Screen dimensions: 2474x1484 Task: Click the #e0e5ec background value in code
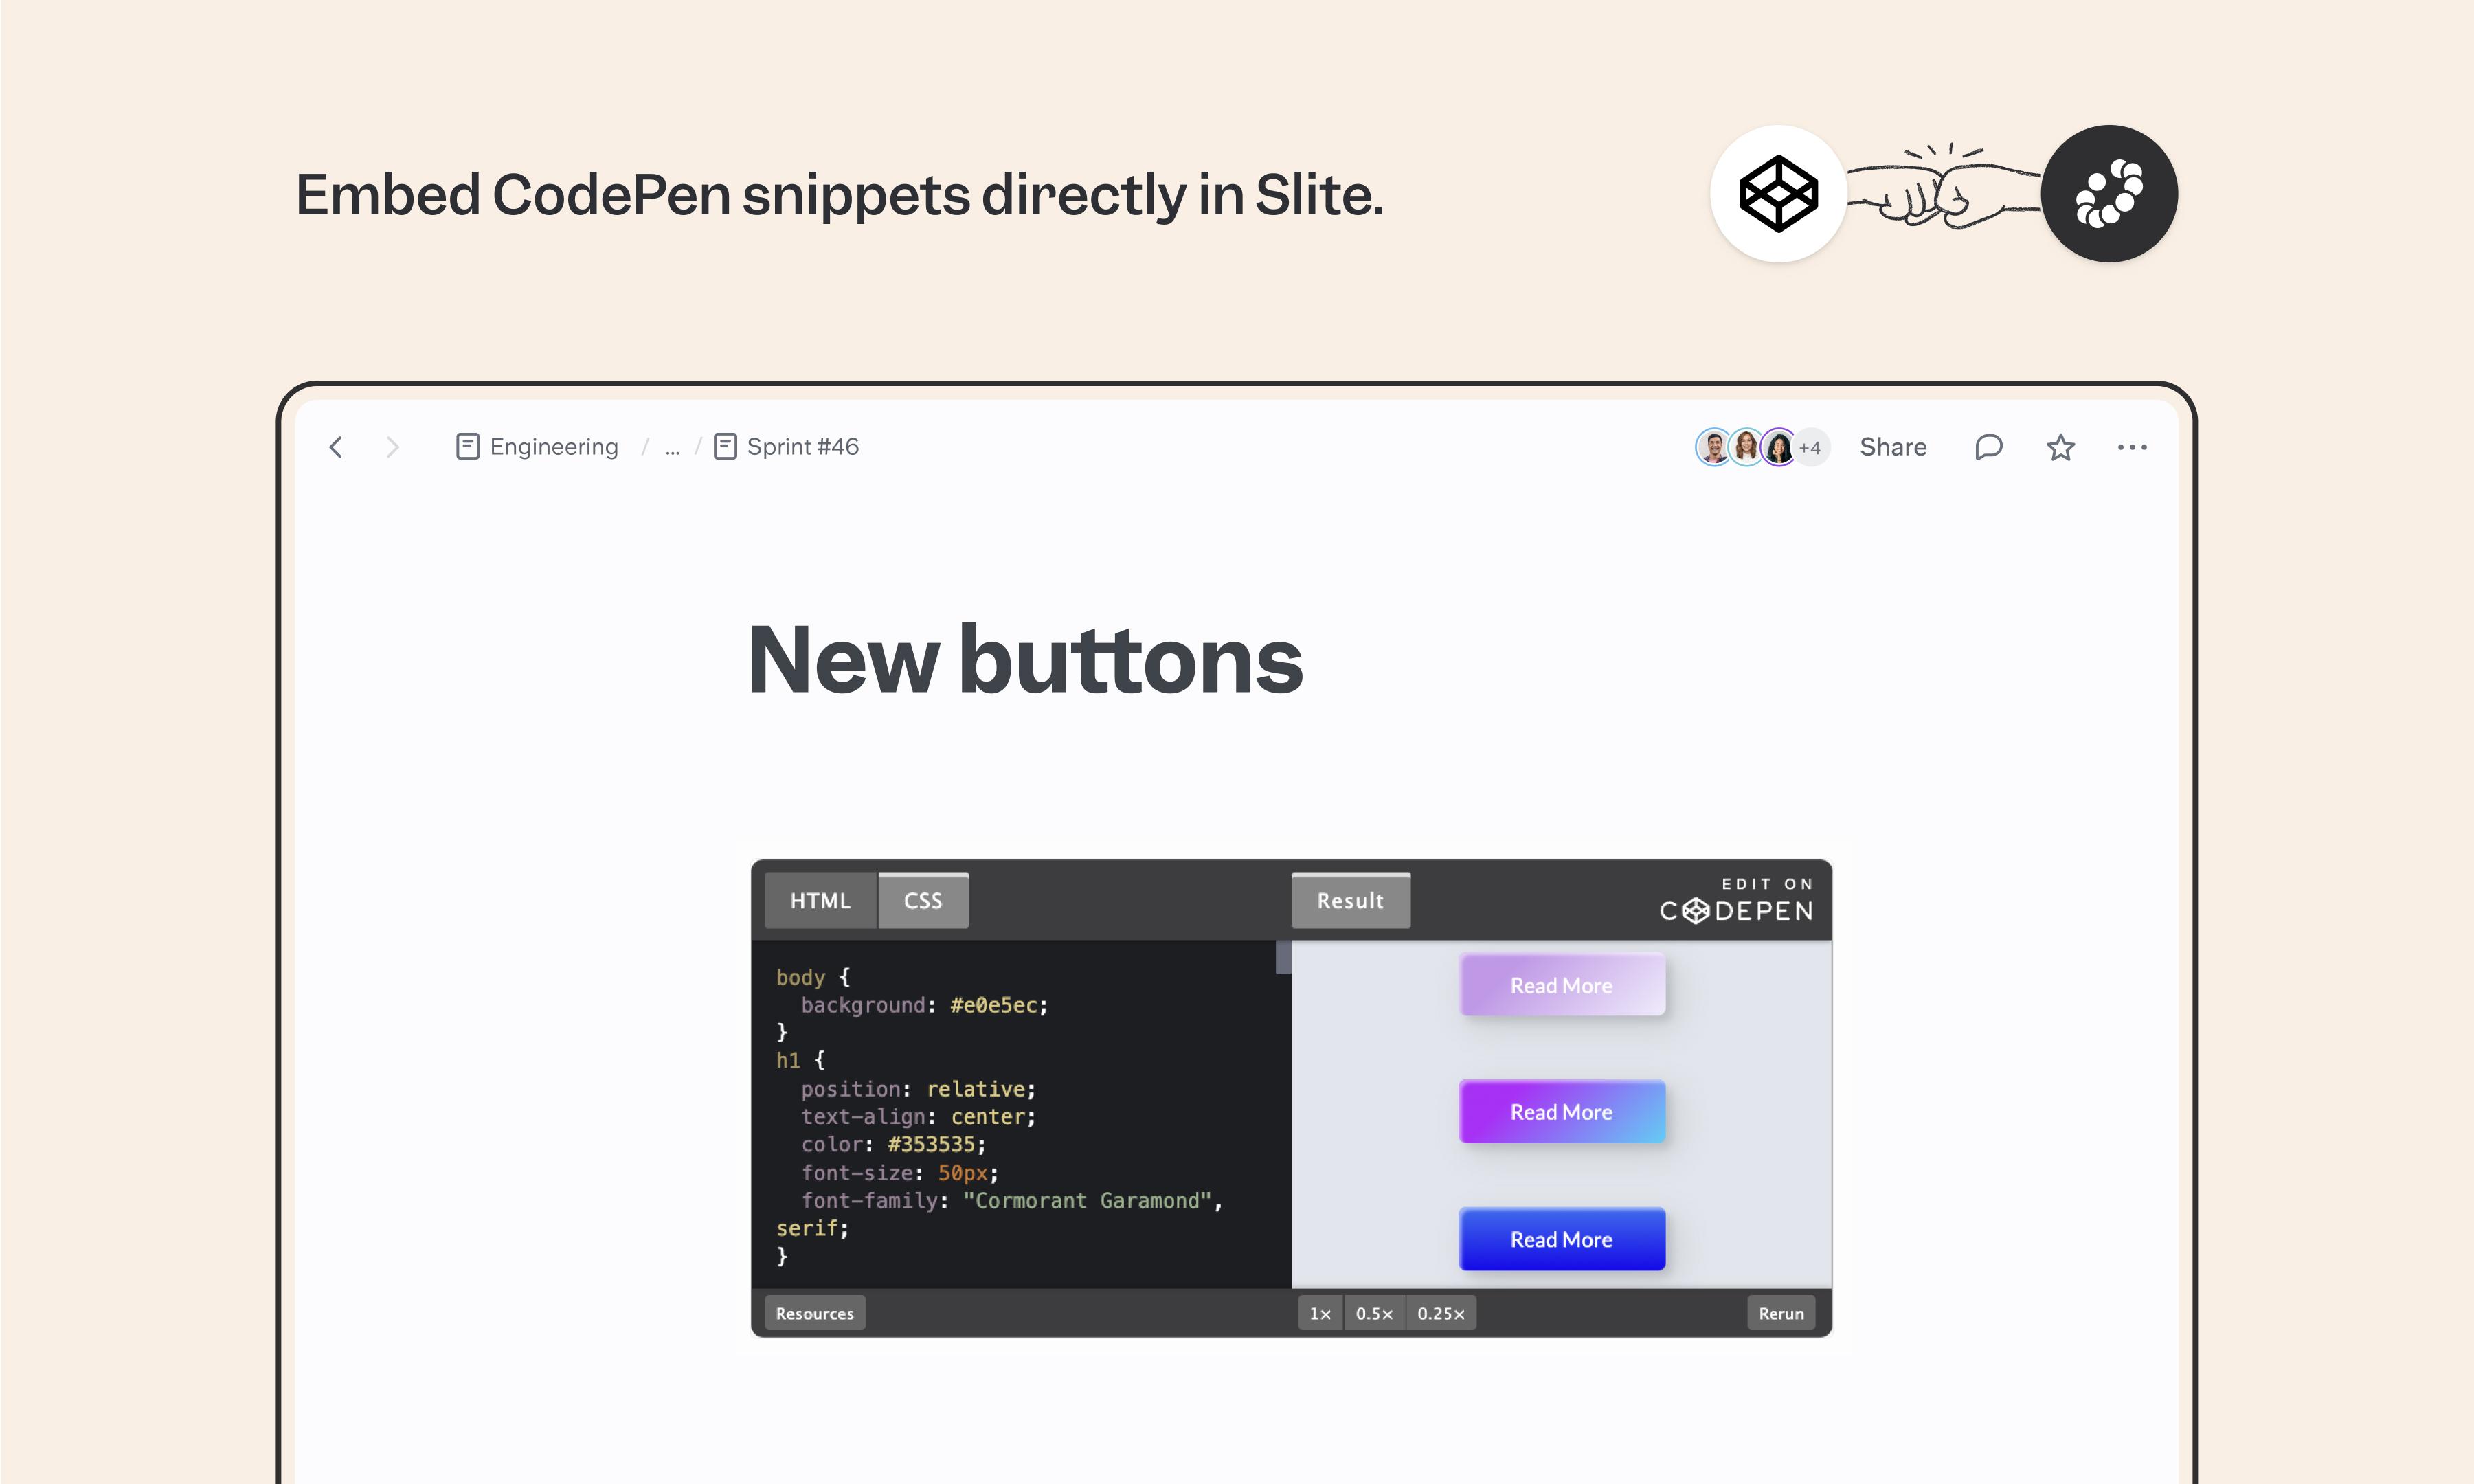click(994, 1005)
